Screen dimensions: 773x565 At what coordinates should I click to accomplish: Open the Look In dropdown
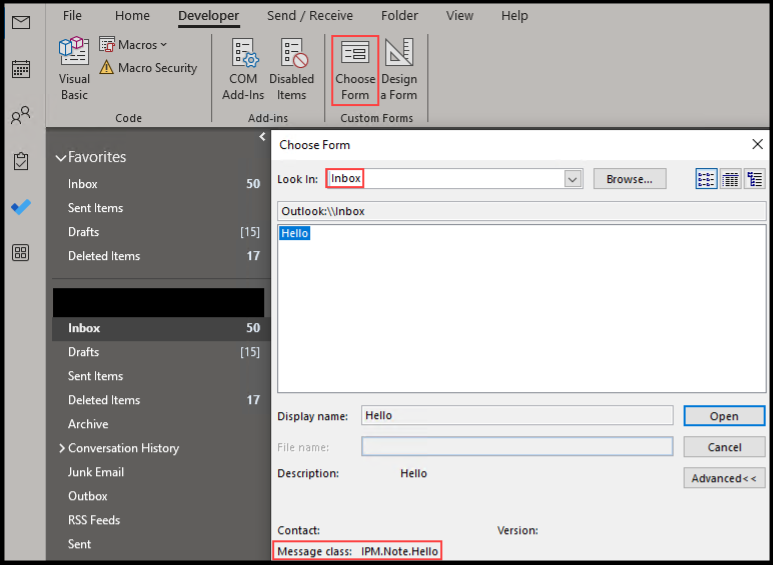[573, 179]
